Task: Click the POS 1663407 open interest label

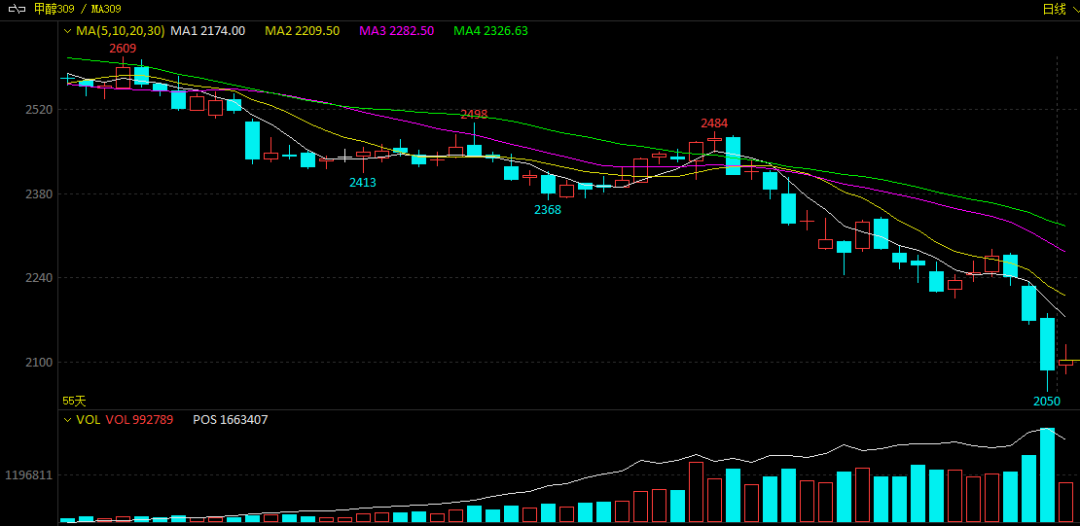Action: pyautogui.click(x=230, y=420)
